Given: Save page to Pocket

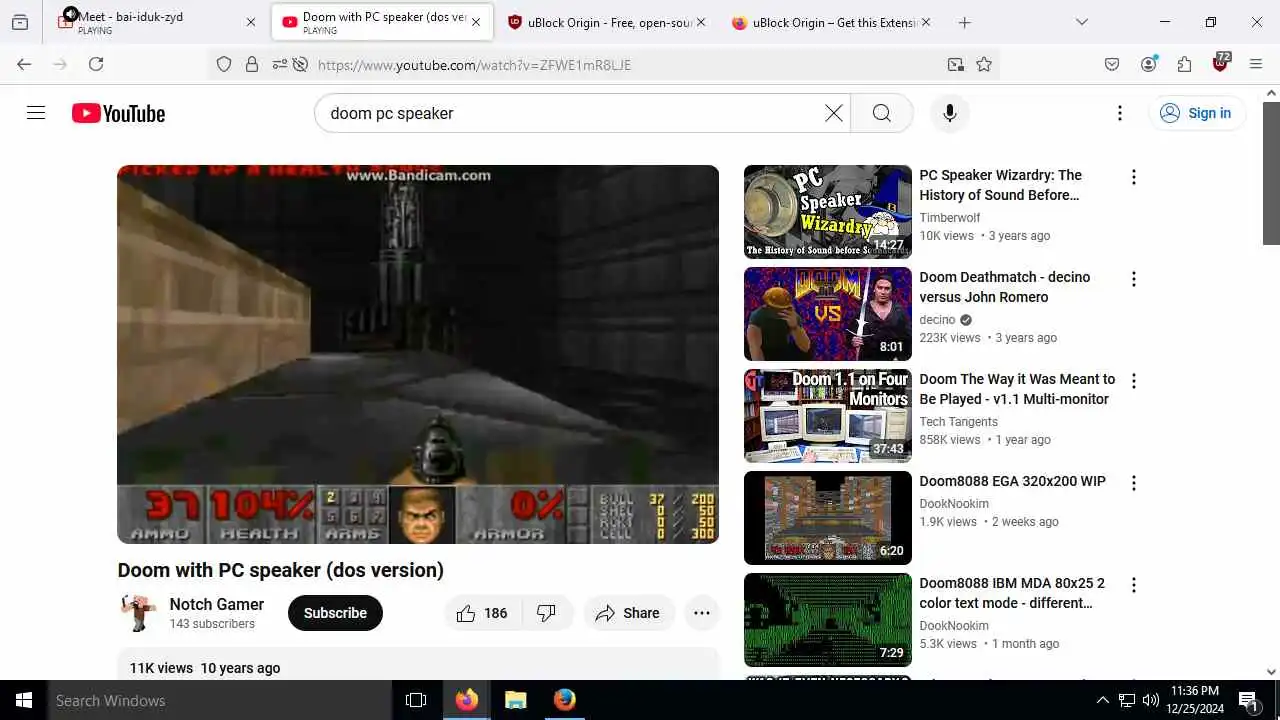Looking at the screenshot, I should coord(1112,64).
